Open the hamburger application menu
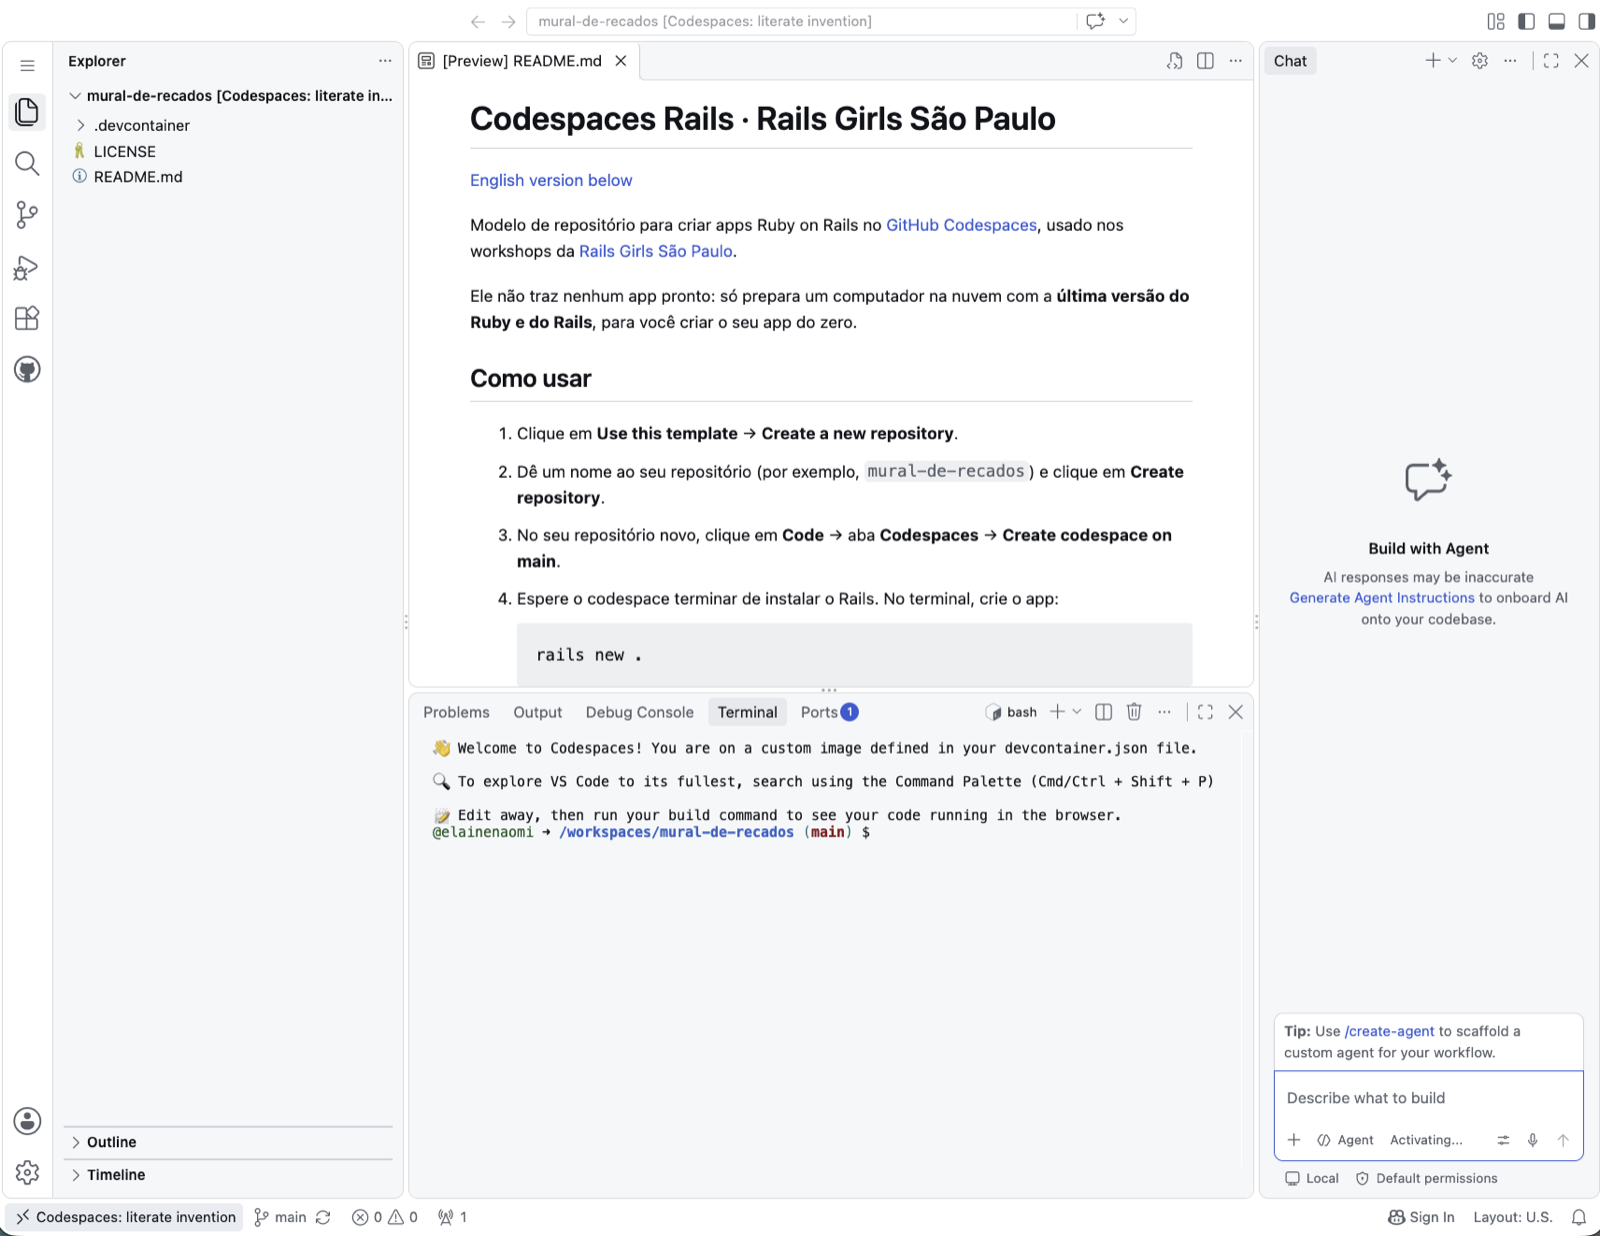This screenshot has height=1236, width=1600. pyautogui.click(x=27, y=66)
